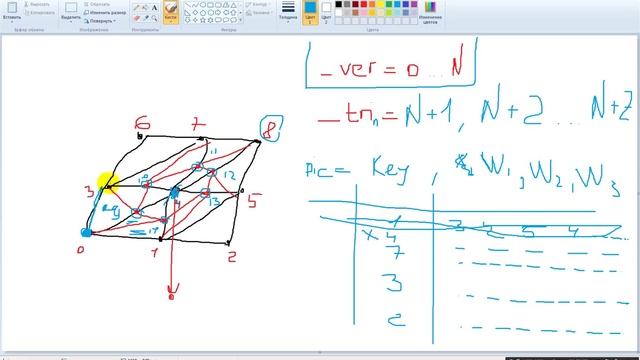
Task: Choose the Oval shape
Action: tap(203, 5)
